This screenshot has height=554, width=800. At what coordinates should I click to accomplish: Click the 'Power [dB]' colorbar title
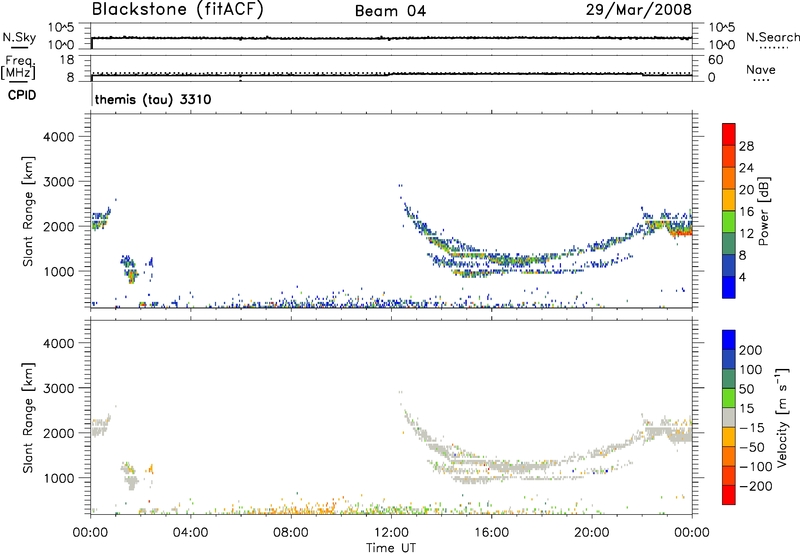[x=764, y=211]
